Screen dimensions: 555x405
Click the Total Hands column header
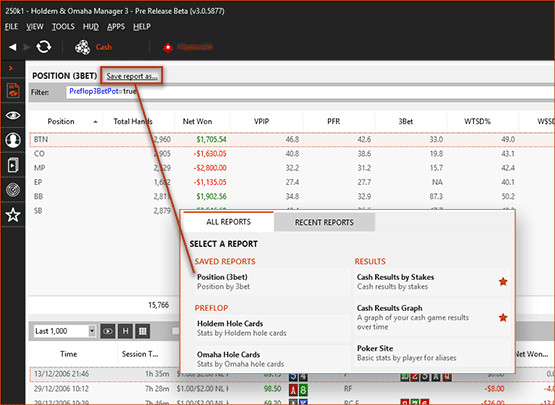pos(133,121)
